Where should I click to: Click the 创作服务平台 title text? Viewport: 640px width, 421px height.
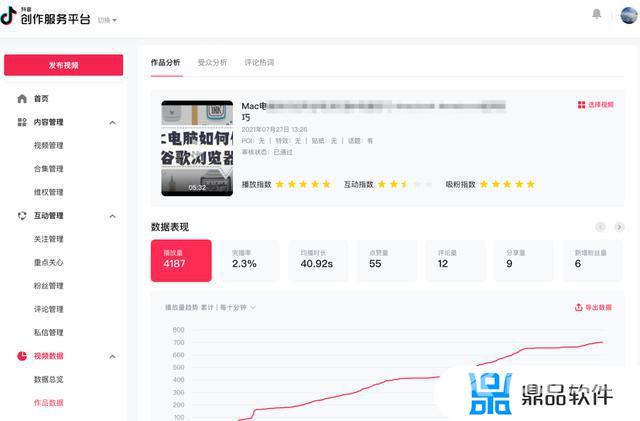tap(56, 19)
